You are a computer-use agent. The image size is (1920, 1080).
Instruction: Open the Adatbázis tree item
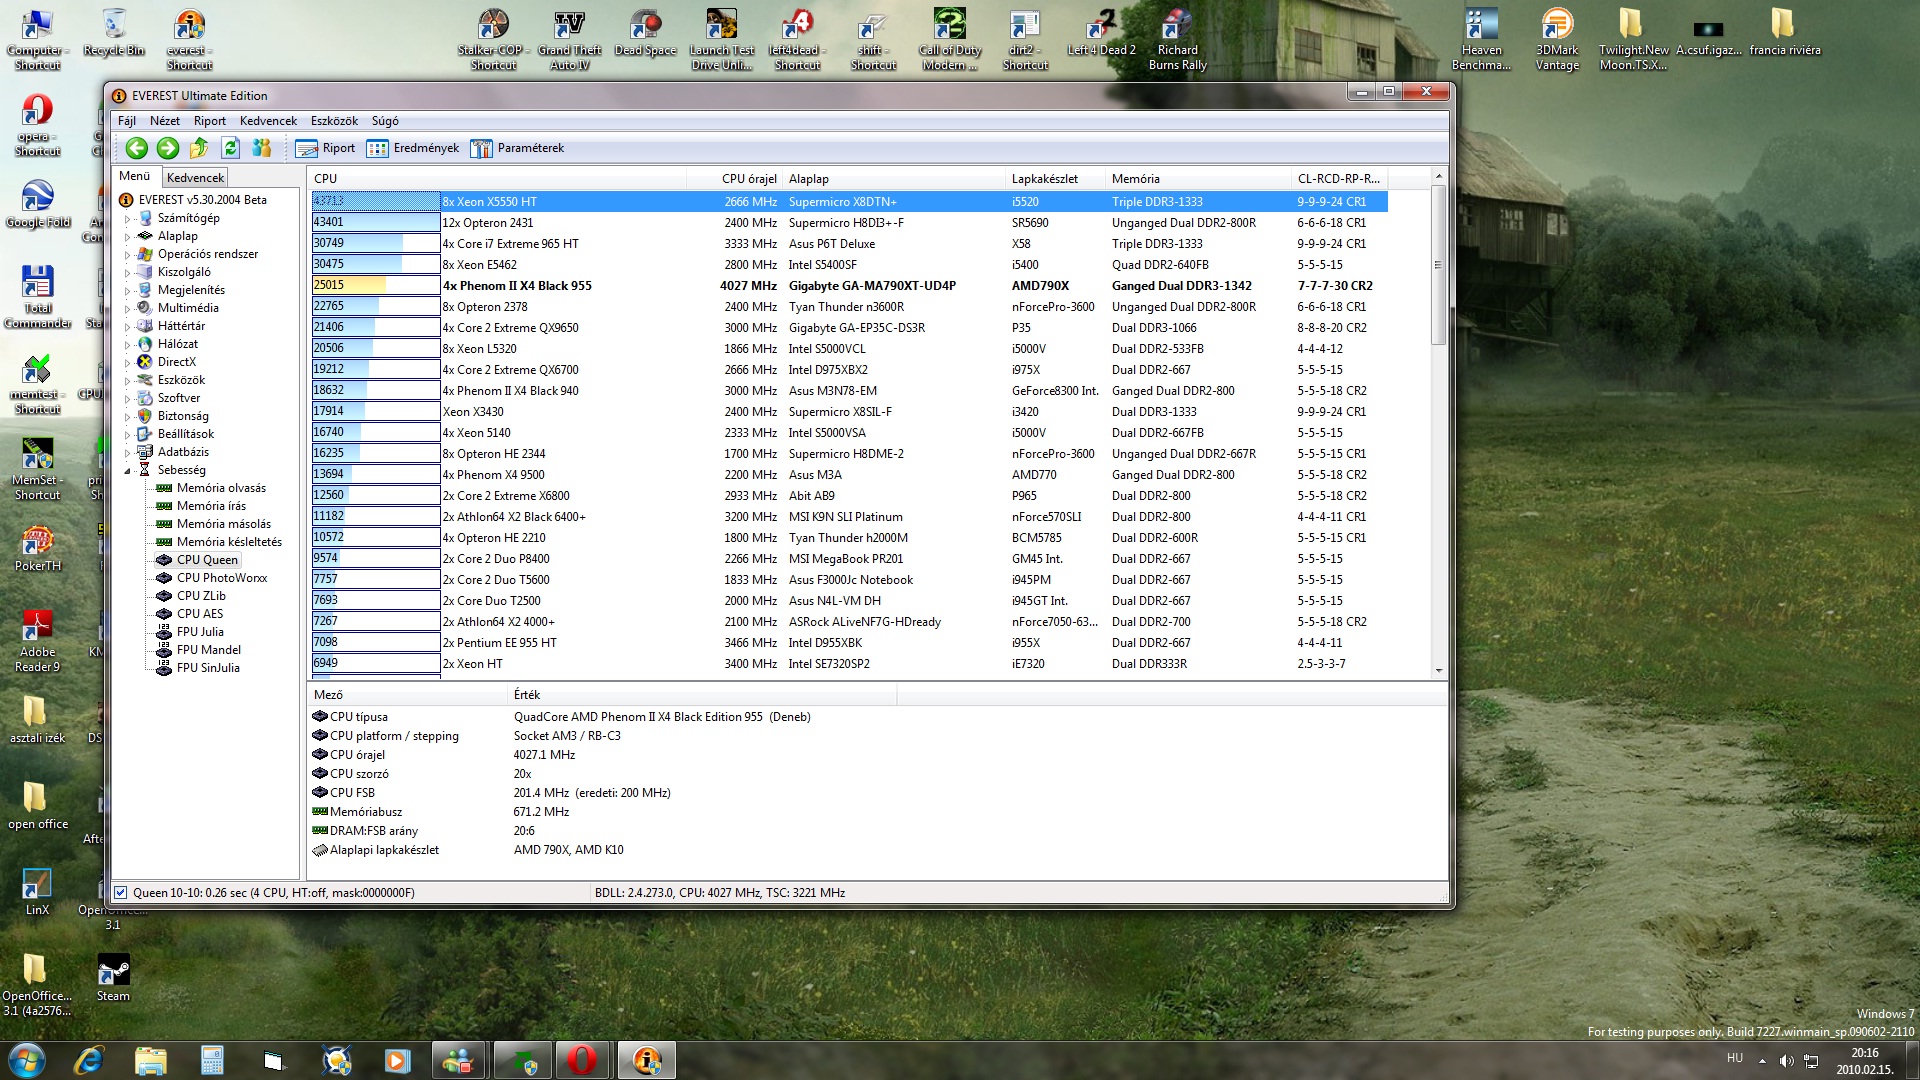click(x=174, y=452)
